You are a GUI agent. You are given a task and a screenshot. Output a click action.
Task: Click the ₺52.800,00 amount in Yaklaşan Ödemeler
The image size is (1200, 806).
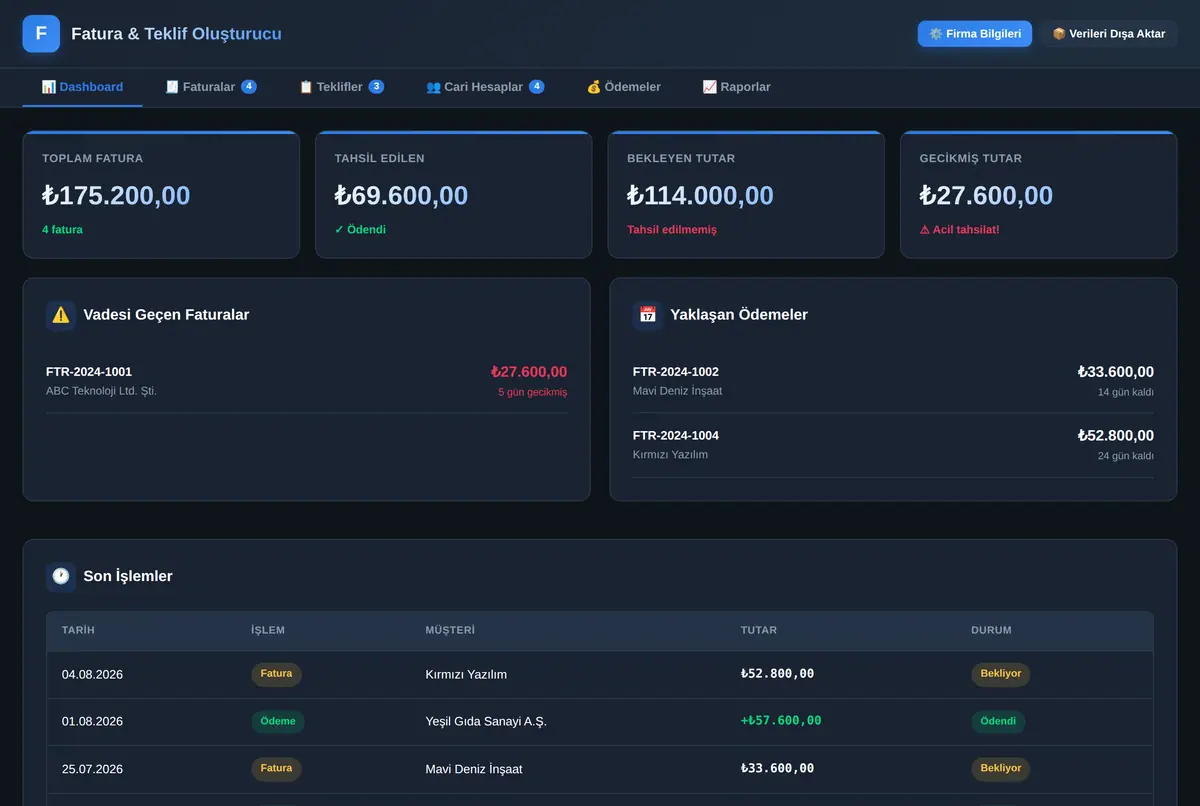[1116, 436]
